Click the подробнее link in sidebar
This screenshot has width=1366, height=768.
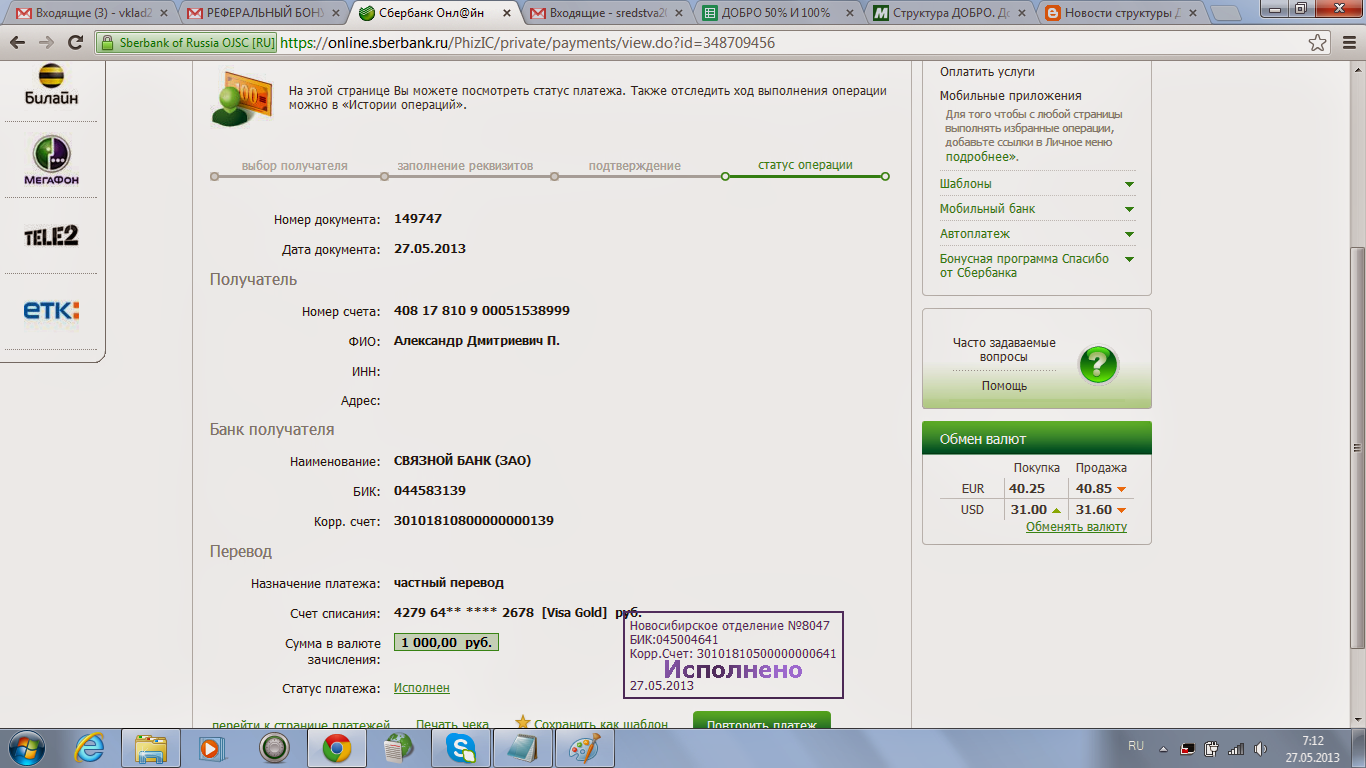coord(980,157)
